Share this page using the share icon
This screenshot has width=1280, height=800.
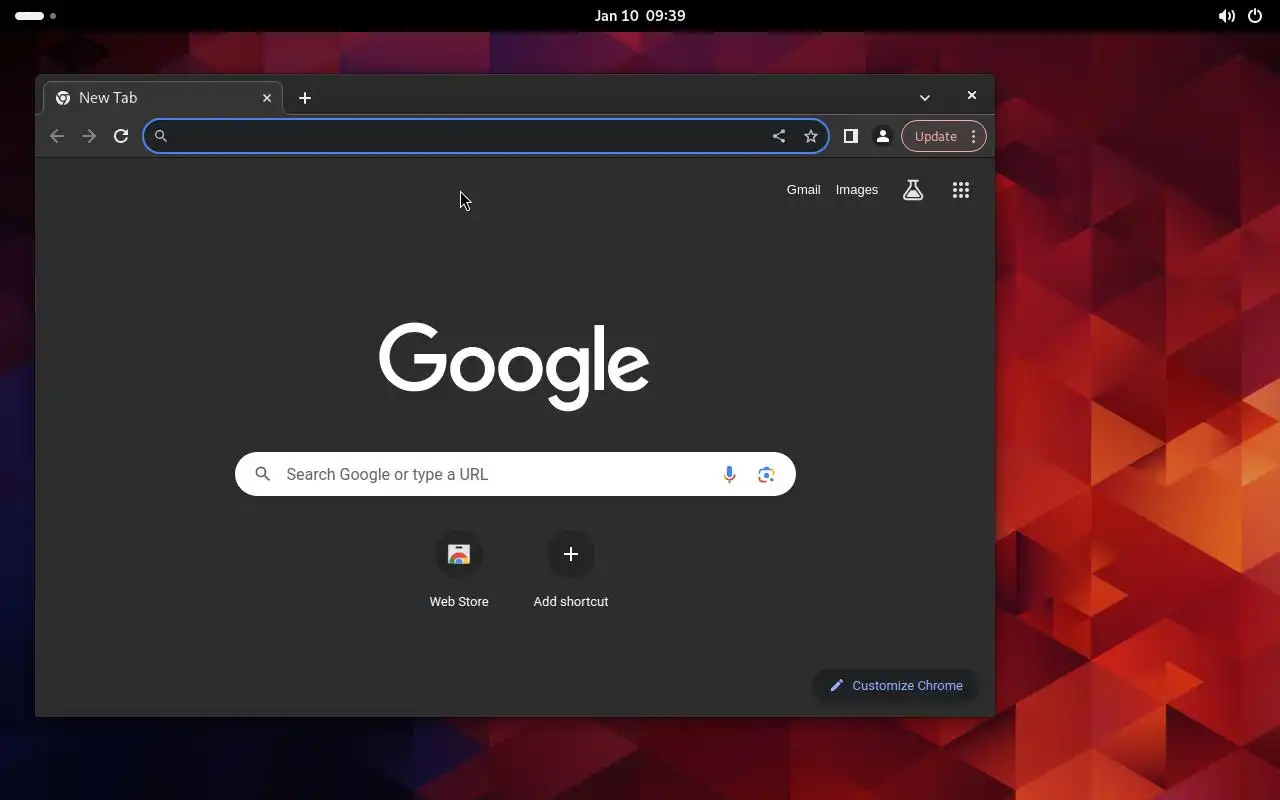click(779, 136)
